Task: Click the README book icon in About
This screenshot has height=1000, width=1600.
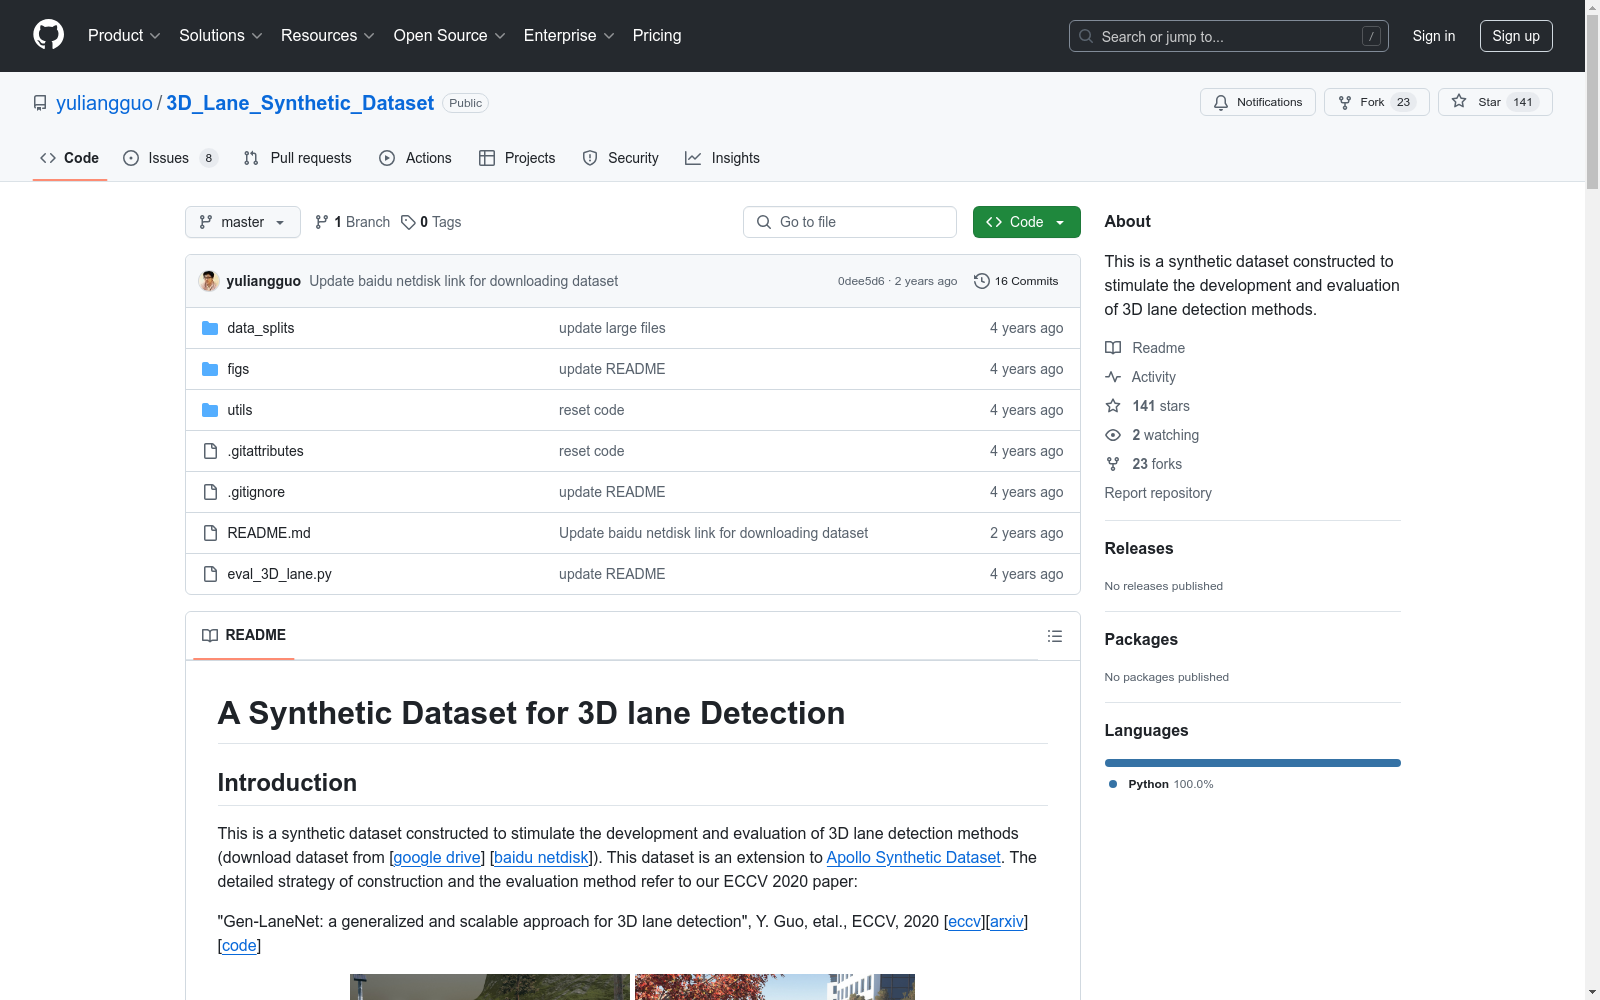Action: click(x=1113, y=348)
